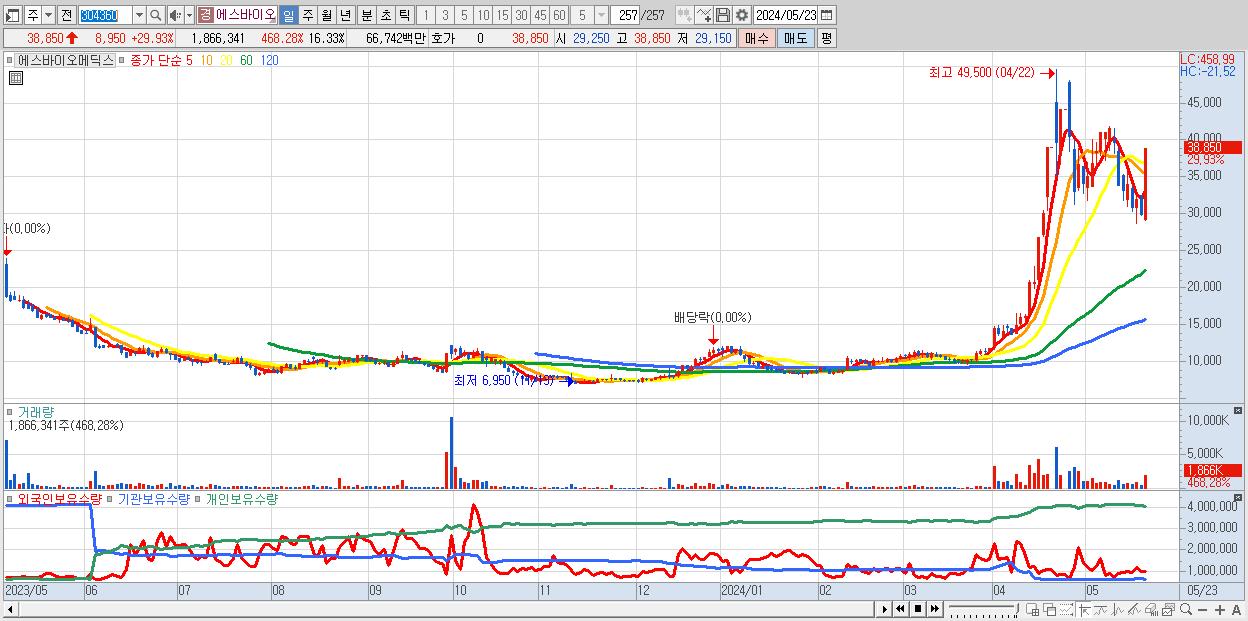Screen dimensions: 1248x621
Task: Open the dropdown arrow beside the speaker icon
Action: pos(189,15)
